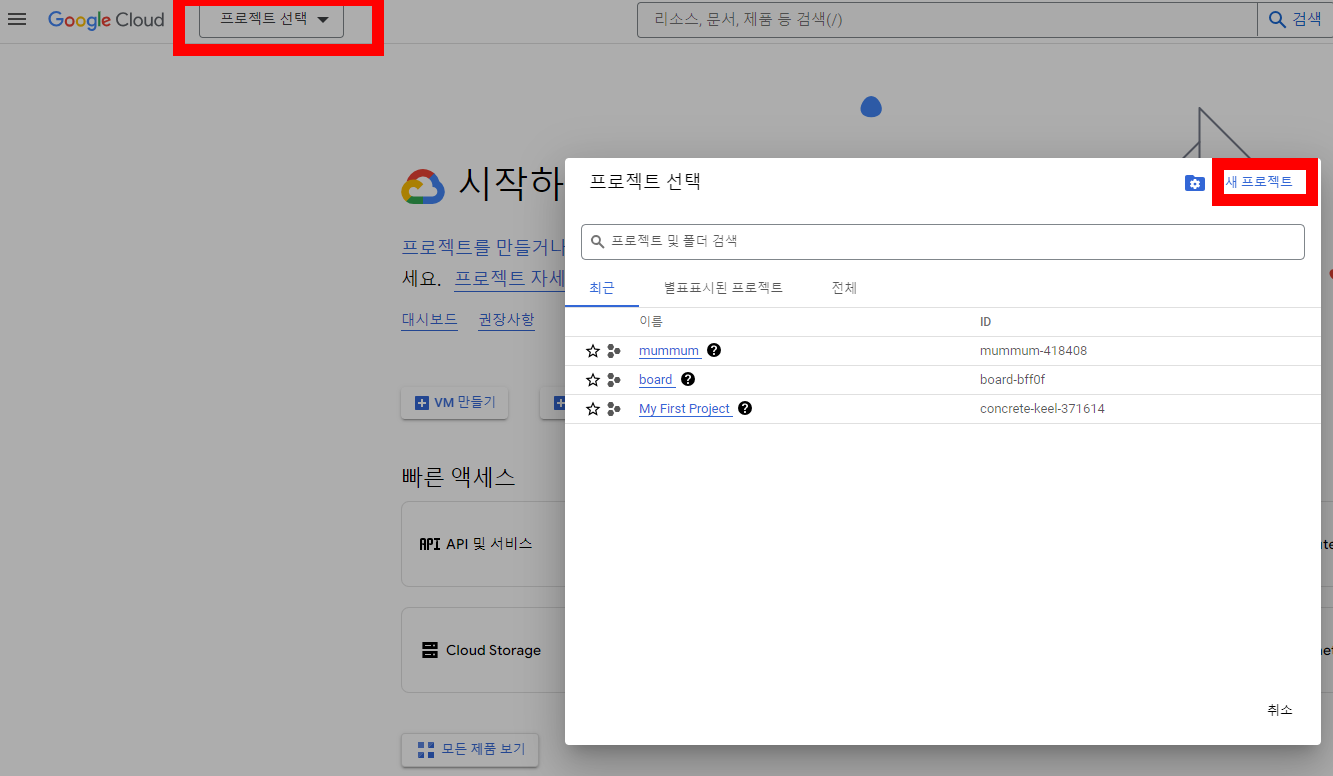Star the mummum project
Viewport: 1333px width, 776px height.
point(593,351)
